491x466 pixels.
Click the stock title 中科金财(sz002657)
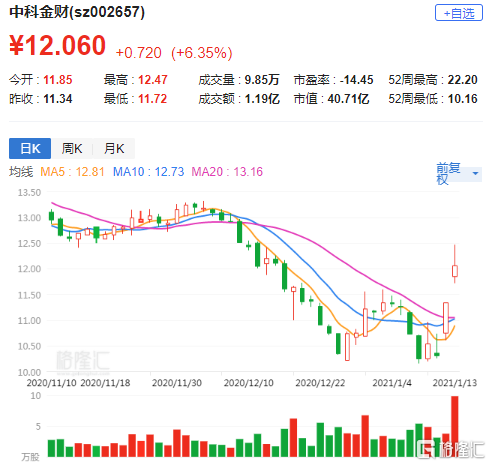[77, 12]
